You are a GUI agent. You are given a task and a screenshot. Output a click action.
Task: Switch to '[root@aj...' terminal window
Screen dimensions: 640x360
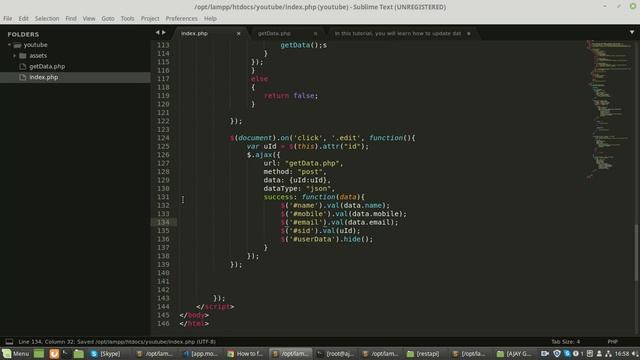coord(336,353)
